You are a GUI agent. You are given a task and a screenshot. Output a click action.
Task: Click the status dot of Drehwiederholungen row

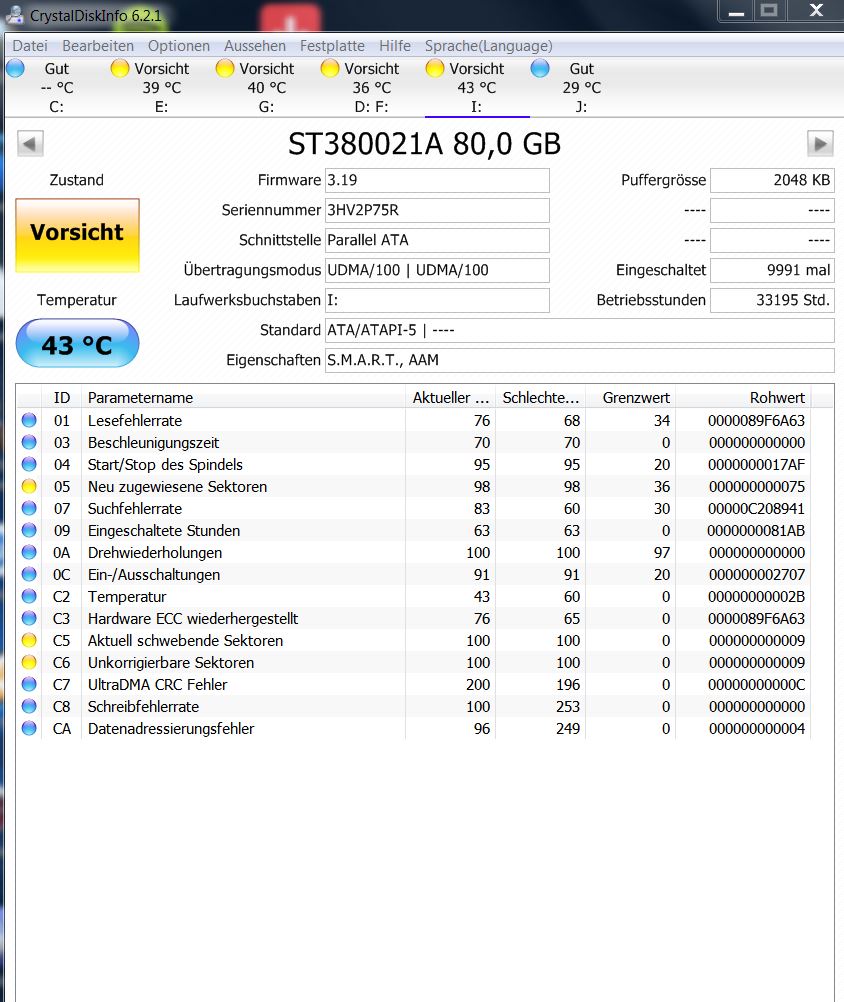[29, 551]
